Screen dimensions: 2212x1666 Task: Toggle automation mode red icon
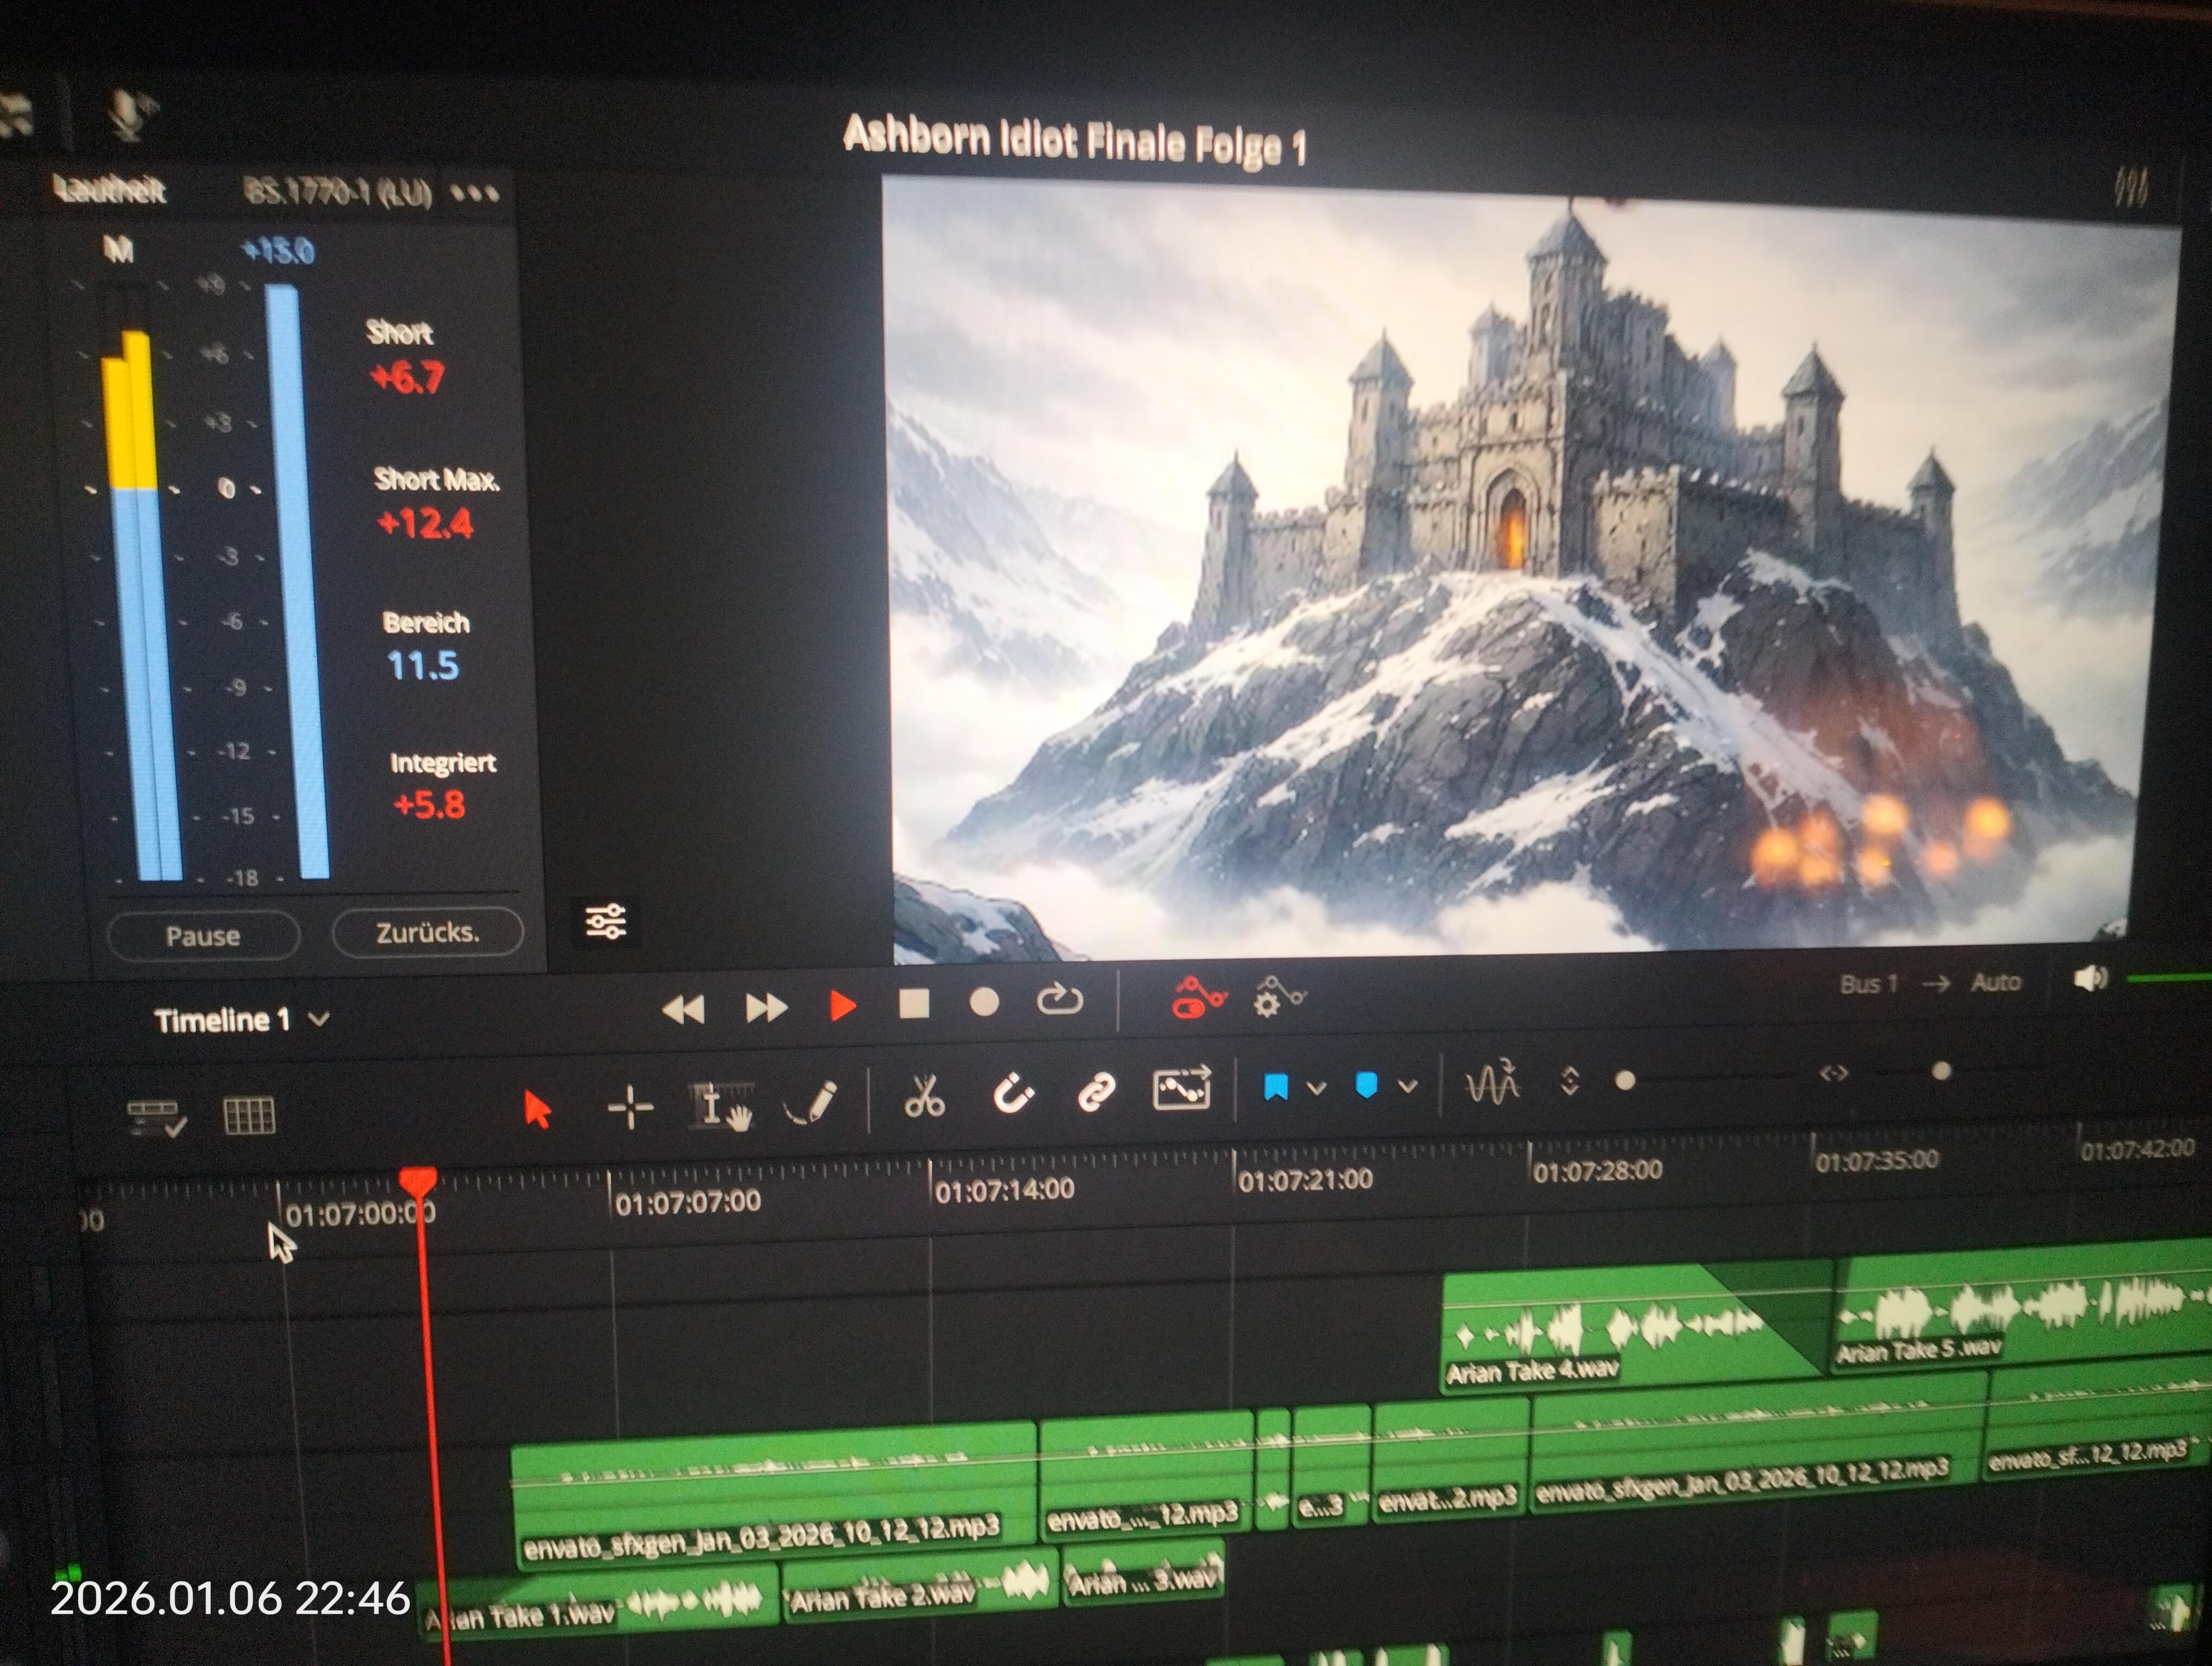click(1197, 998)
